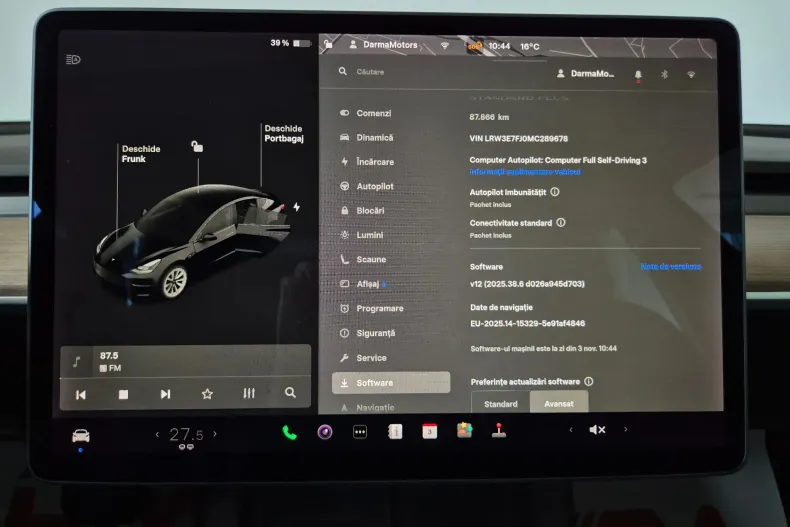Image resolution: width=790 pixels, height=527 pixels.
Task: Tap the 87.866 km odometer text
Action: (489, 117)
